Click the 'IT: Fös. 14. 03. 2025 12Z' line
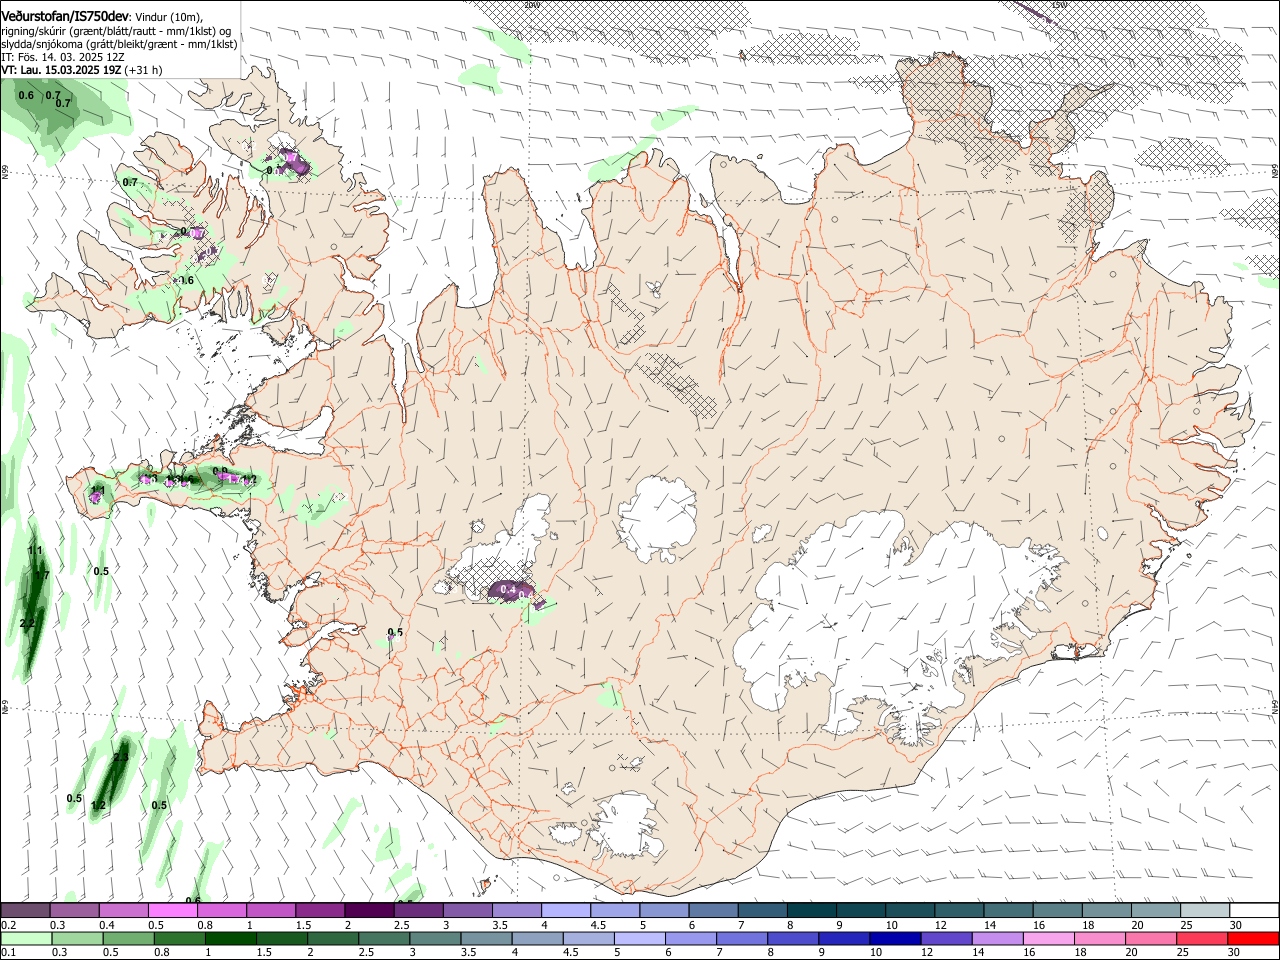This screenshot has width=1280, height=960. click(61, 57)
